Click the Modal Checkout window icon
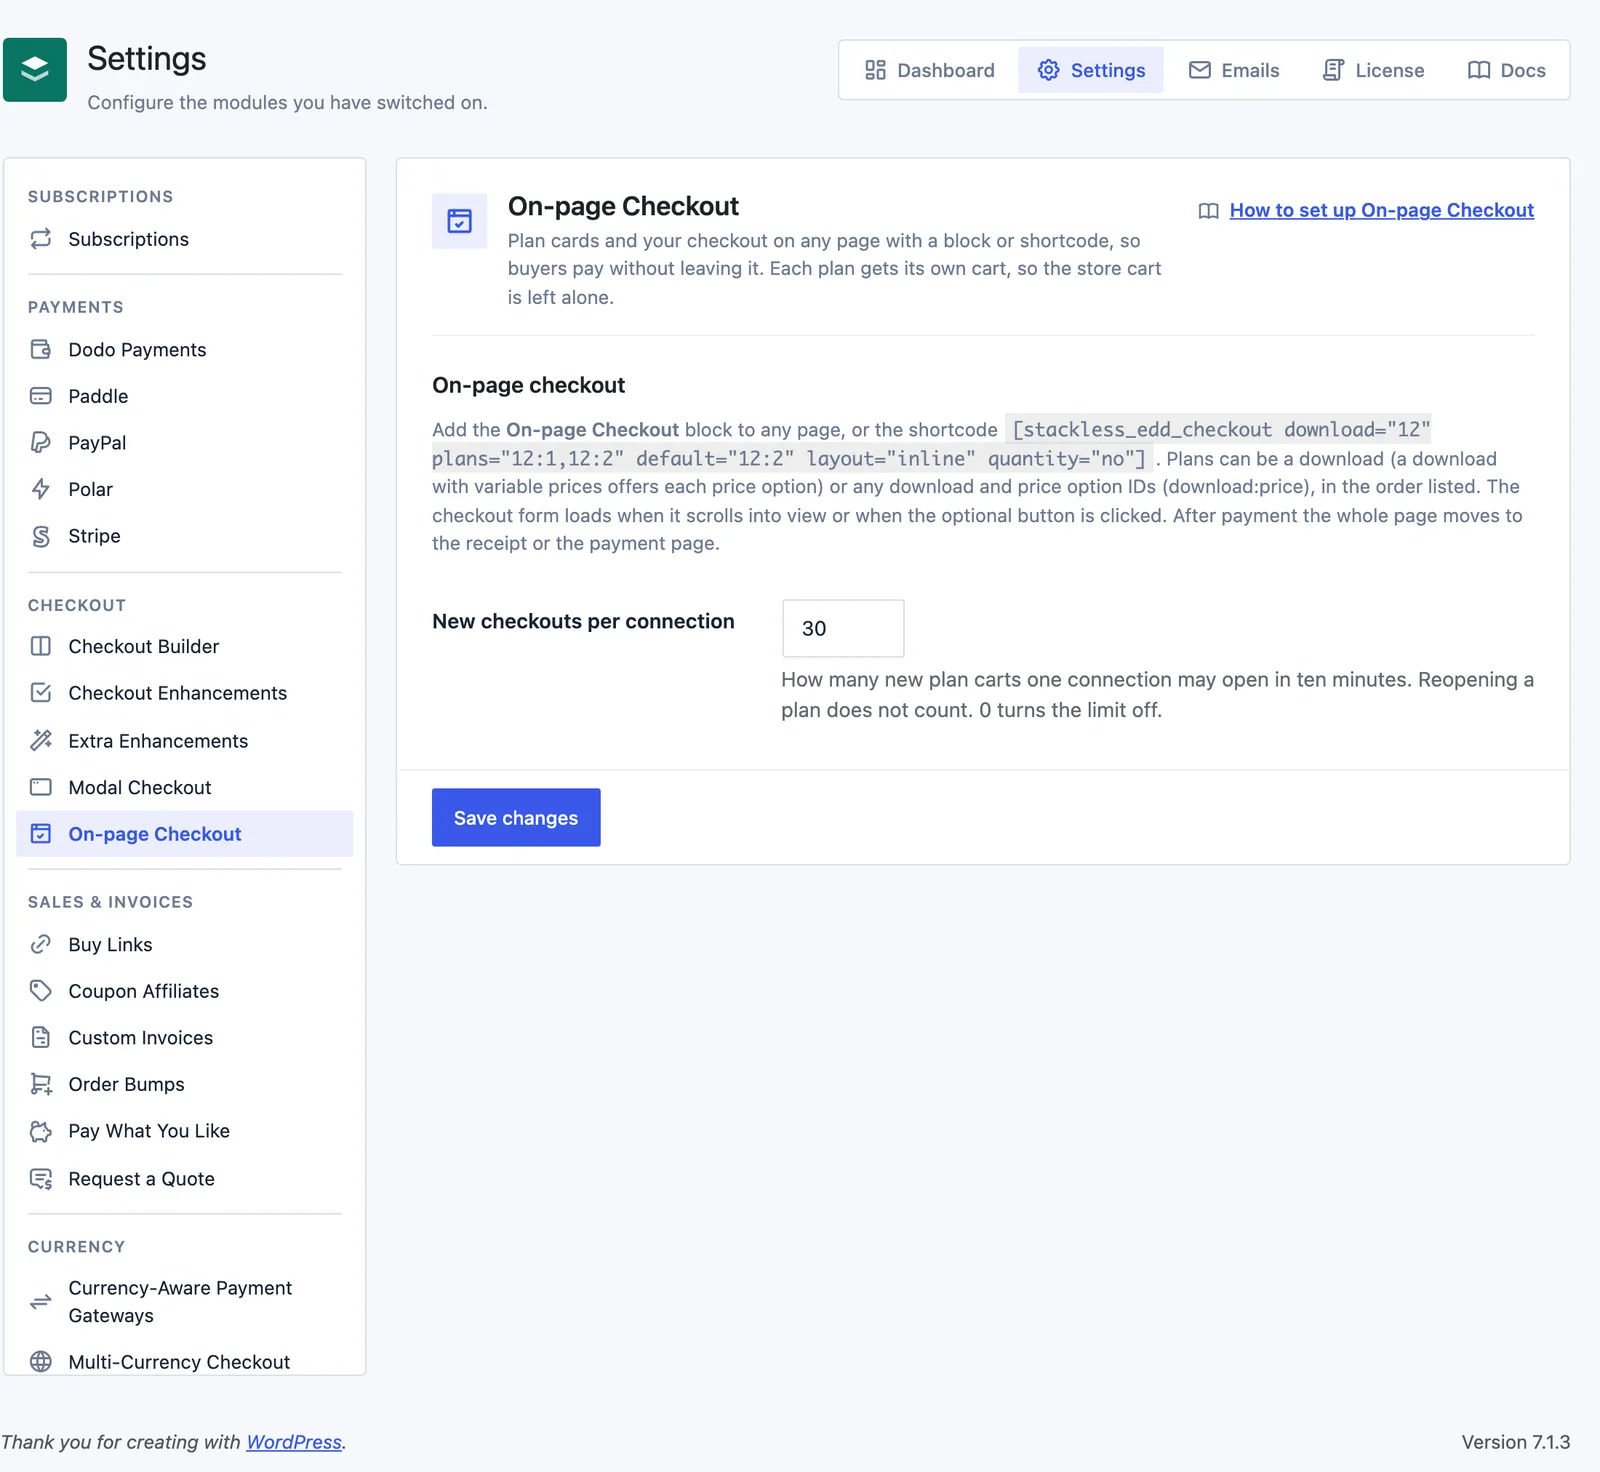This screenshot has width=1600, height=1472. [x=41, y=787]
